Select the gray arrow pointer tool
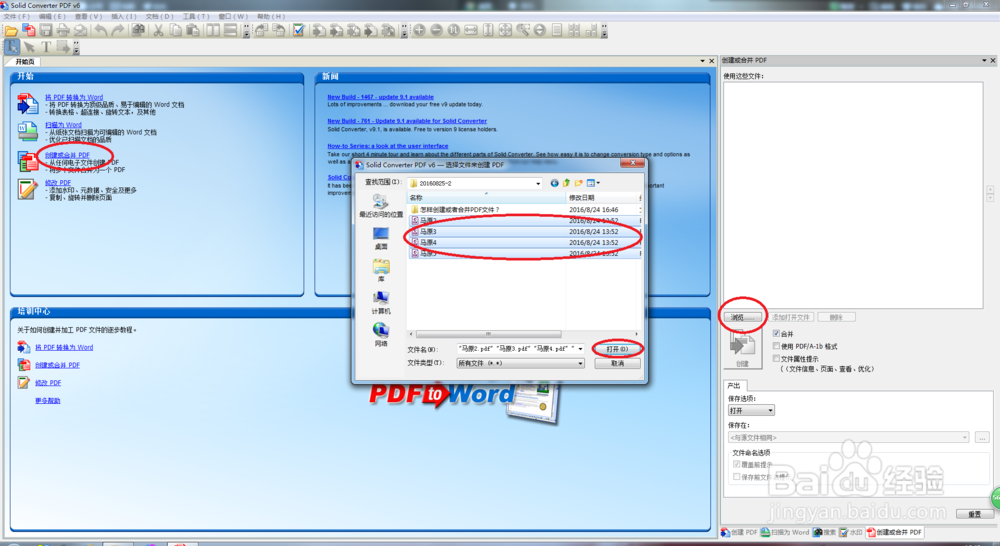The height and width of the screenshot is (546, 1000). click(29, 47)
